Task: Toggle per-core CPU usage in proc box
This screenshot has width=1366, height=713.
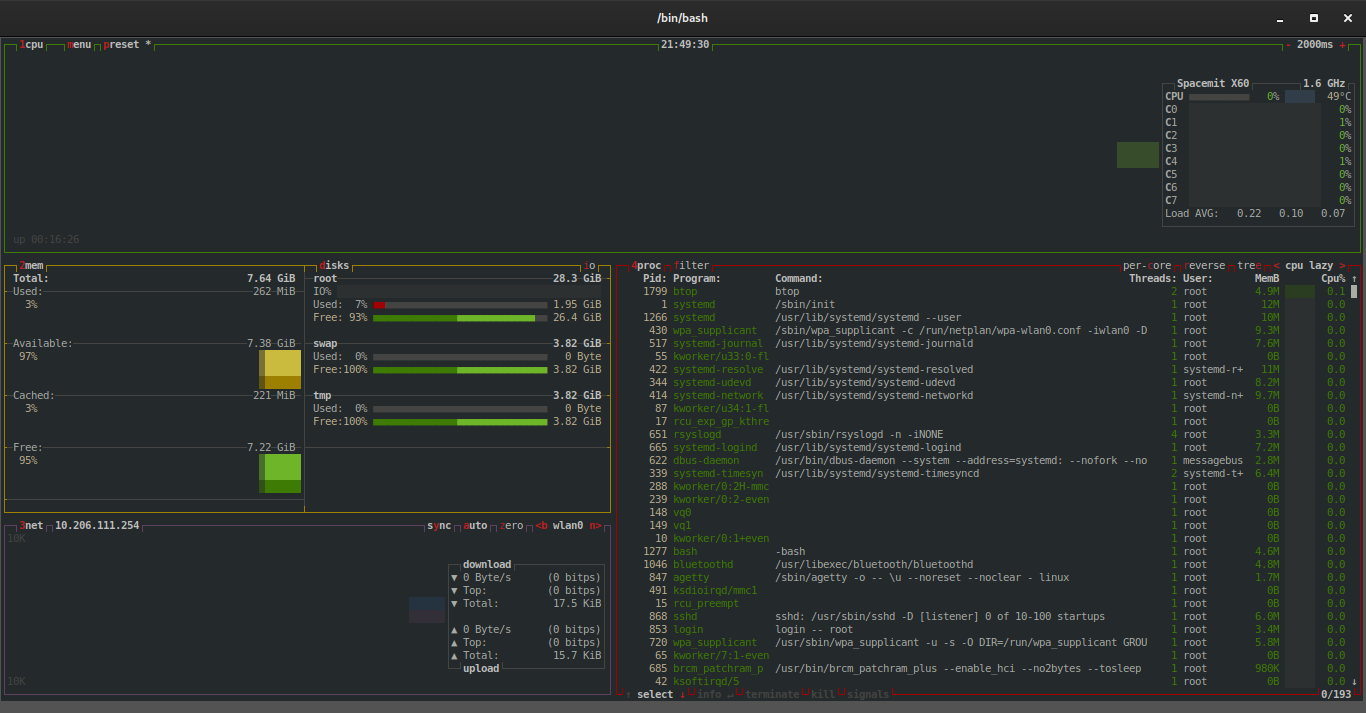Action: (x=1147, y=266)
